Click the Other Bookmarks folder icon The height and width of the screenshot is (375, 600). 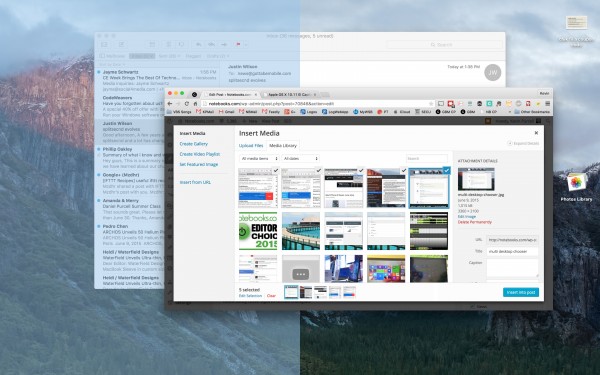click(x=517, y=112)
